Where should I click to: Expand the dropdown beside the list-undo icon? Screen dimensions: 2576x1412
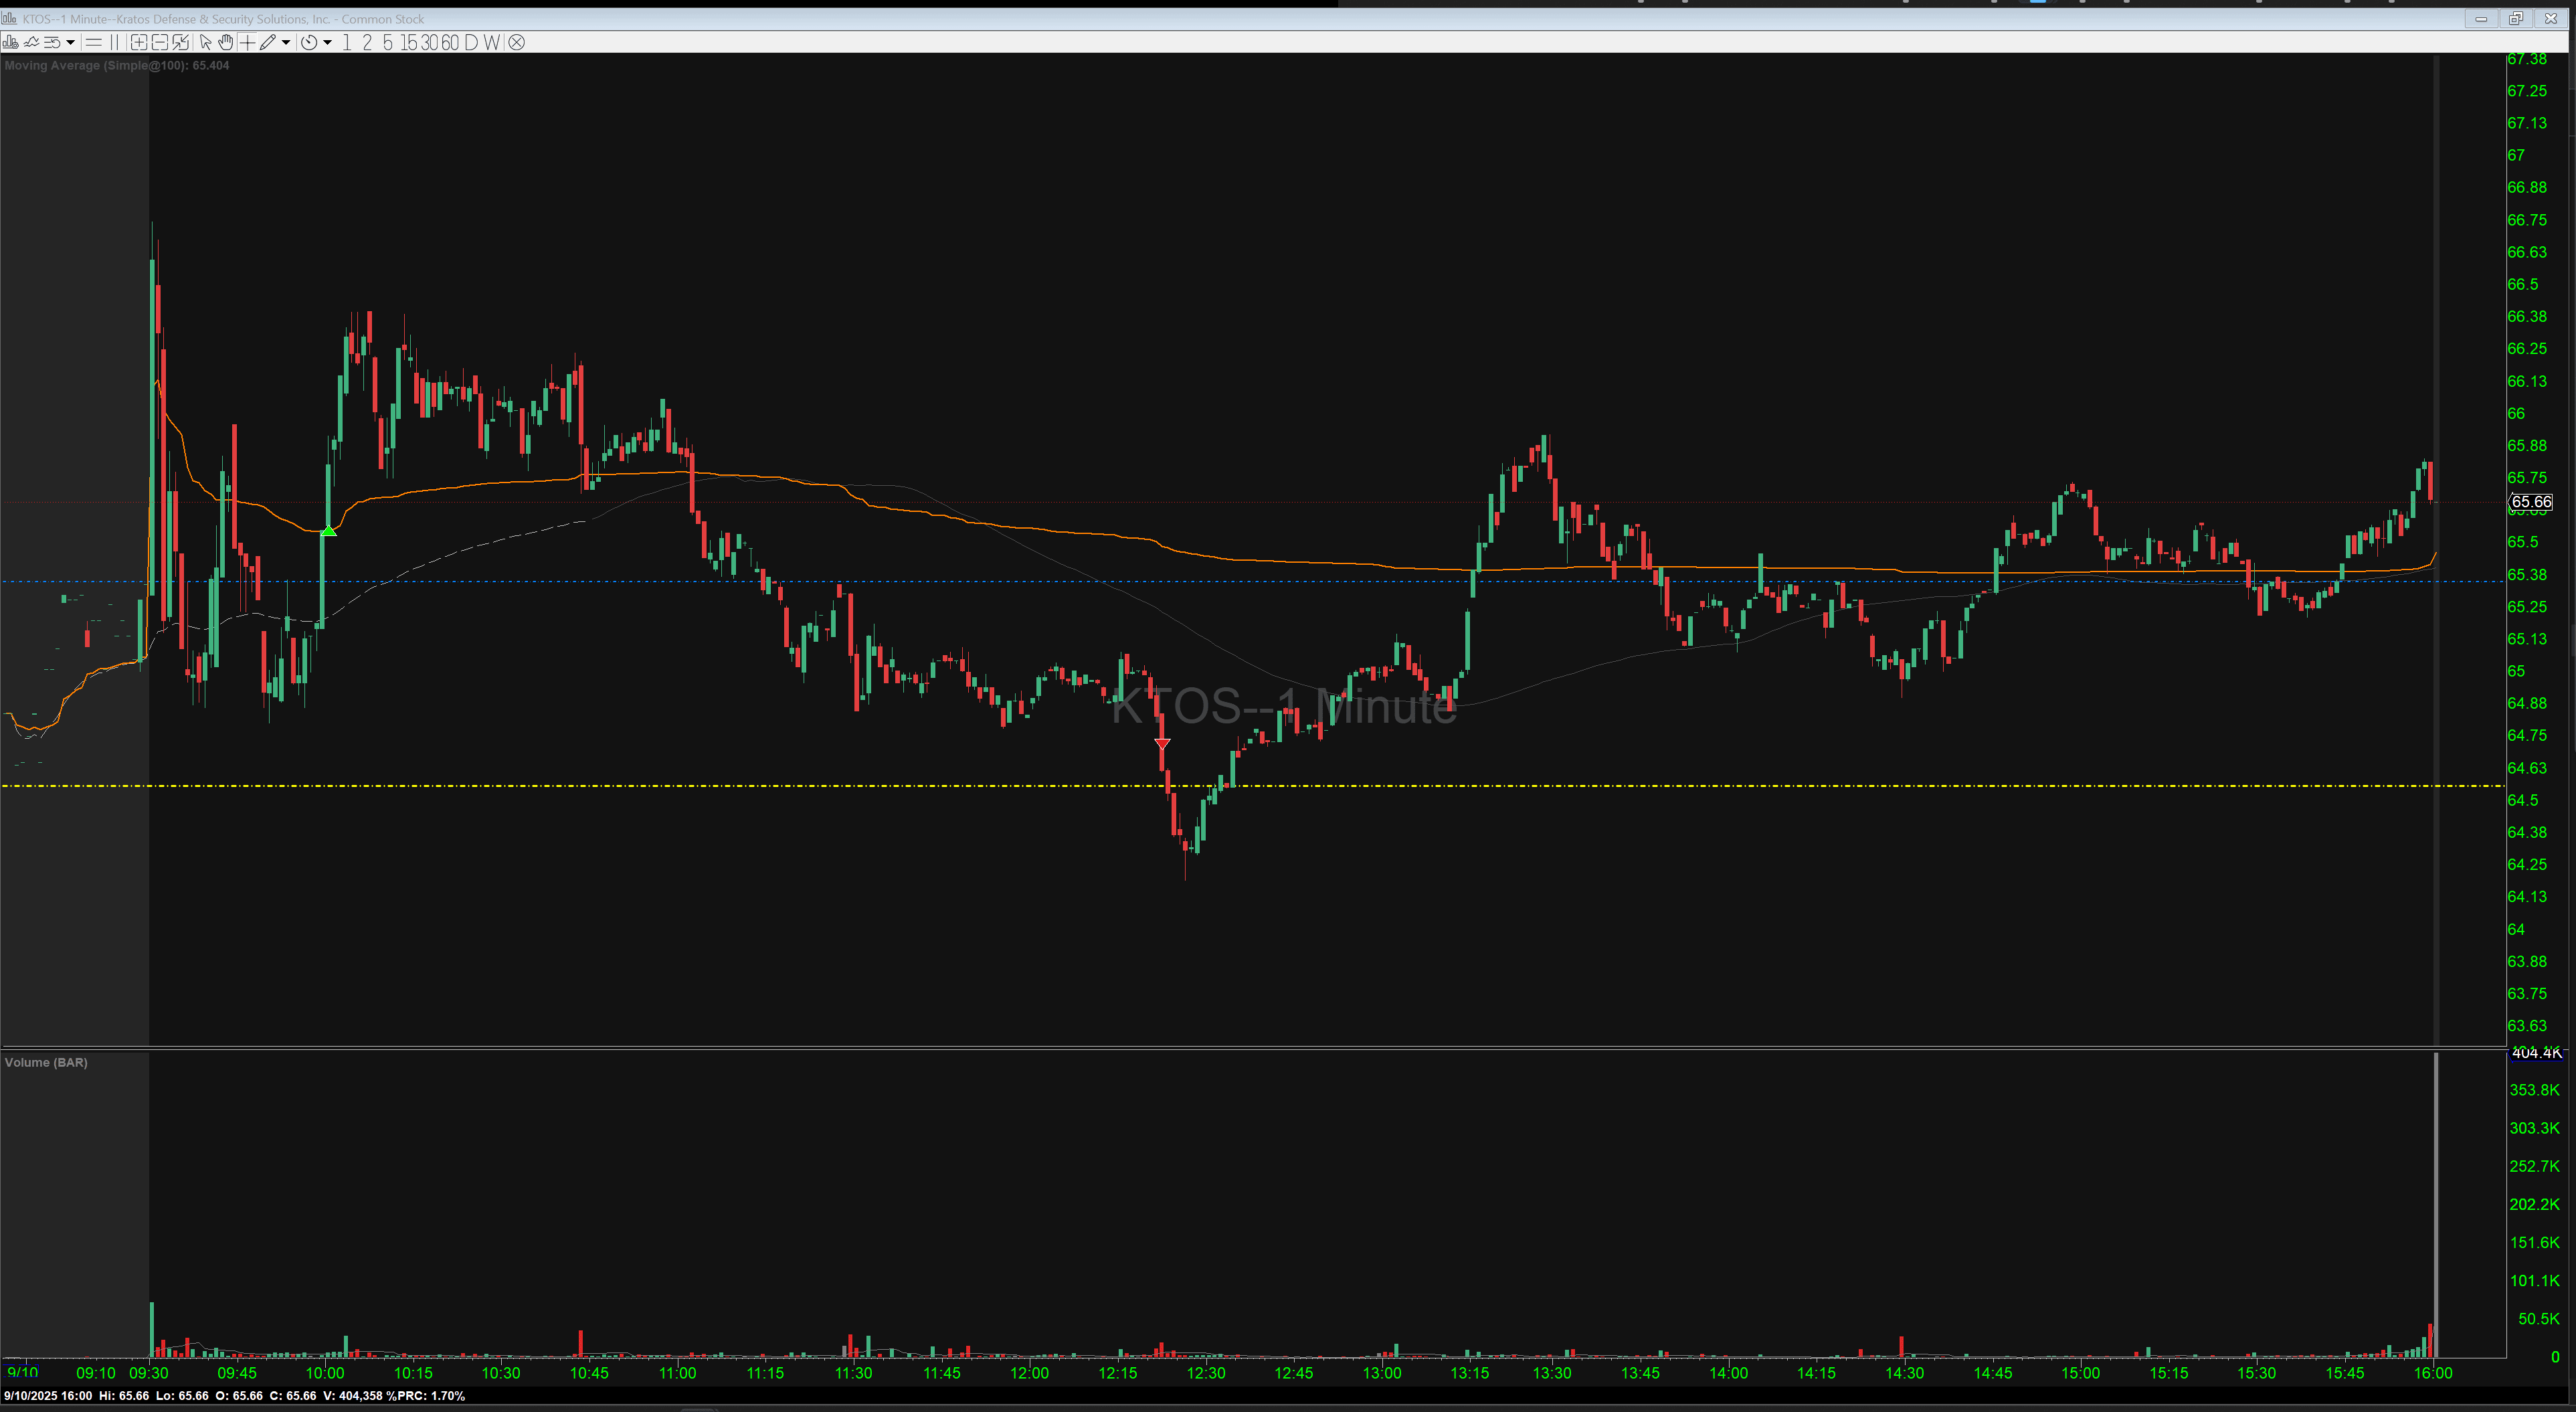(70, 42)
